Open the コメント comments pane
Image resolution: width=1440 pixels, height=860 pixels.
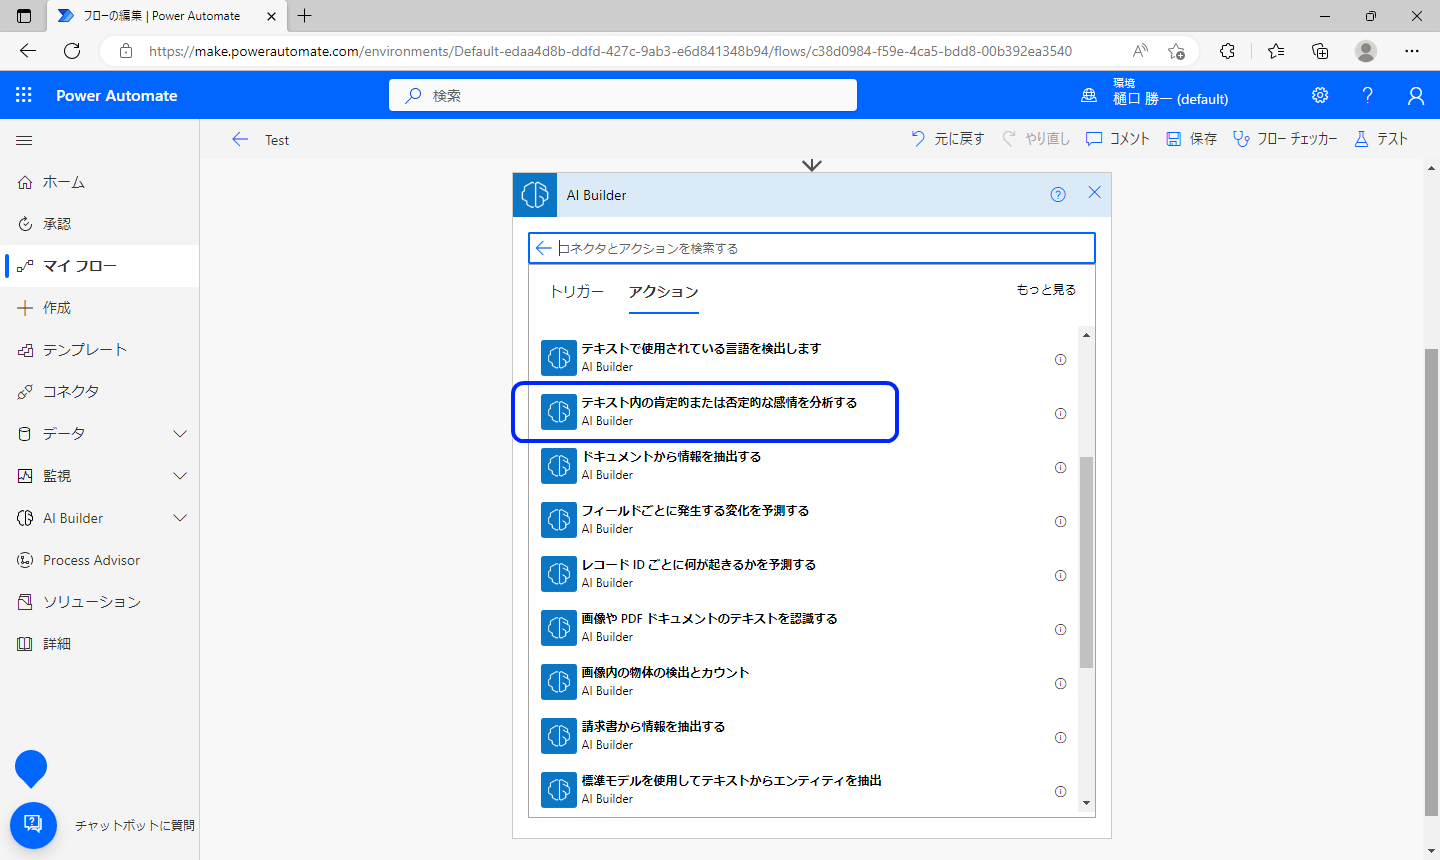tap(1118, 139)
